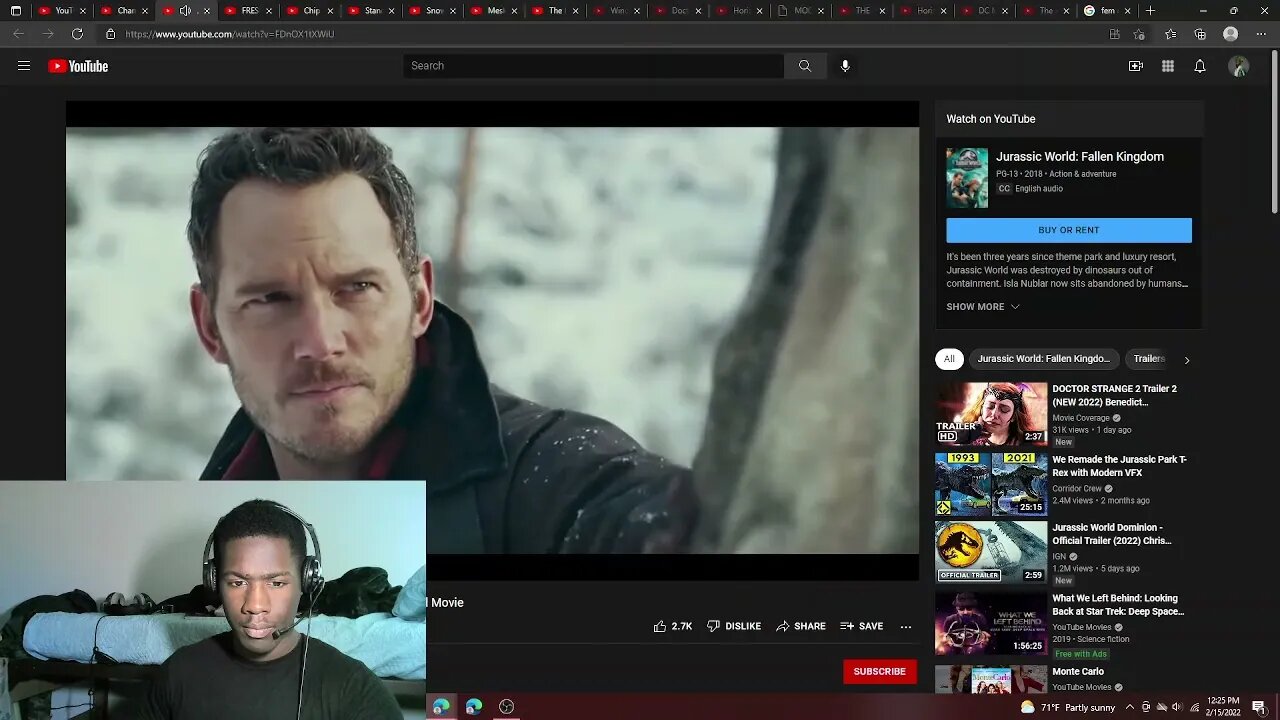
Task: Open the browser profile icon
Action: tap(1231, 34)
